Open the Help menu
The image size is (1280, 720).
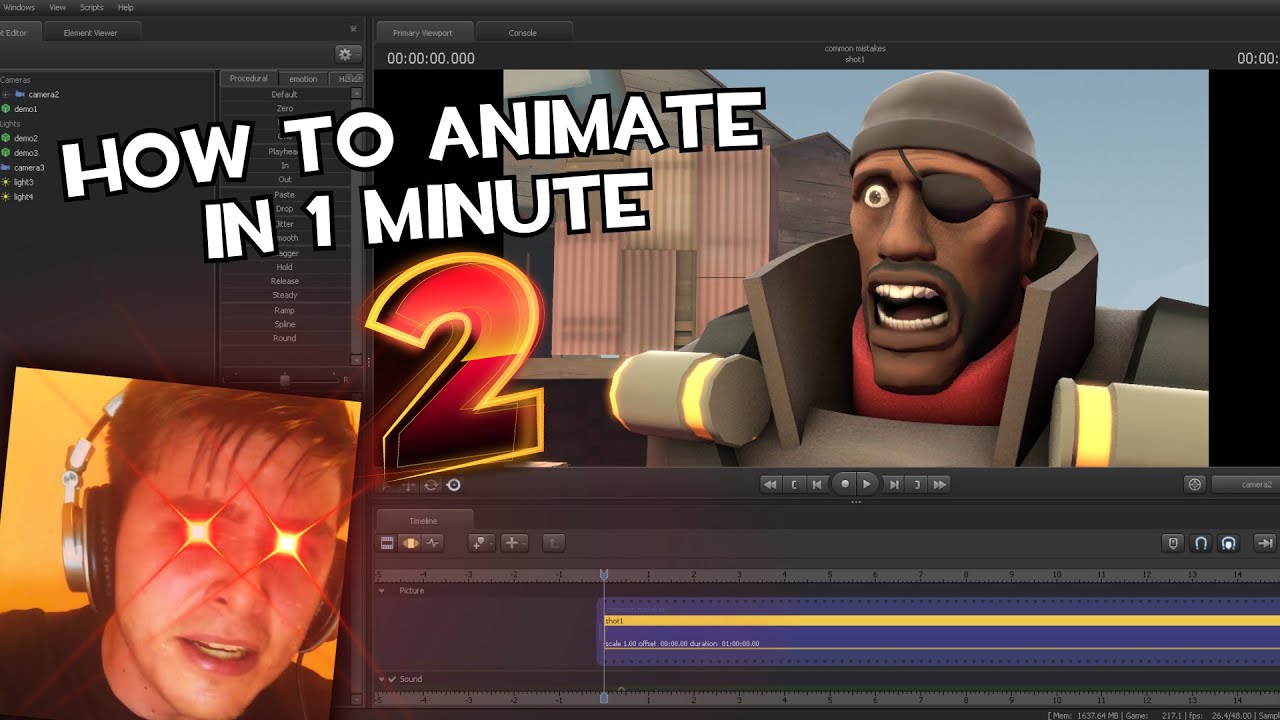(125, 7)
